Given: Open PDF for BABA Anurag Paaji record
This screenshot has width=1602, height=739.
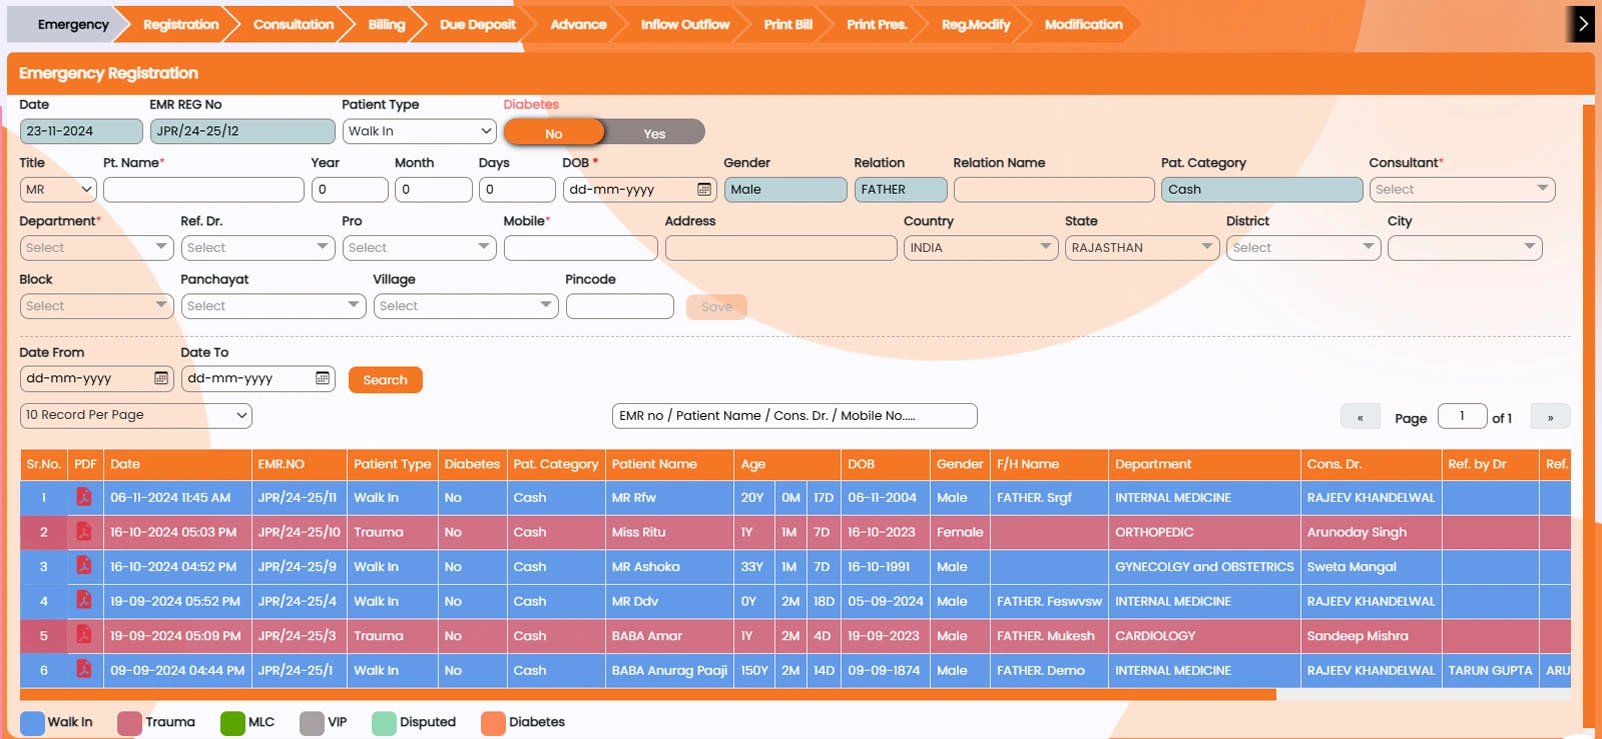Looking at the screenshot, I should coord(84,670).
